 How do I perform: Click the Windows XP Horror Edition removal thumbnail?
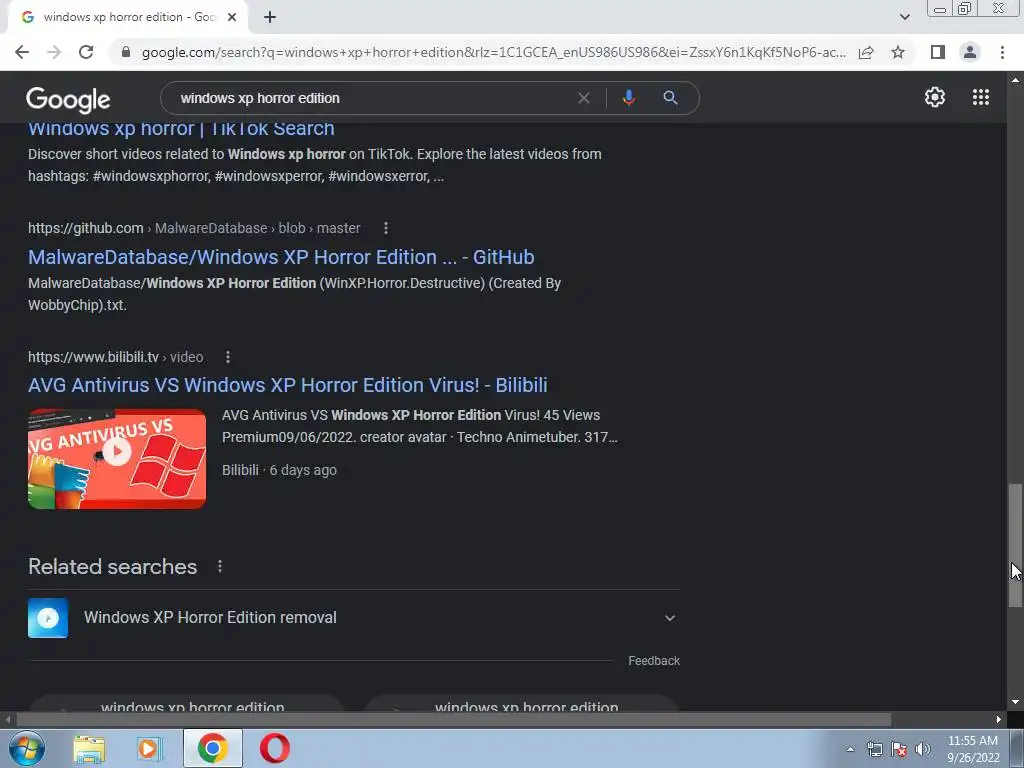(48, 618)
